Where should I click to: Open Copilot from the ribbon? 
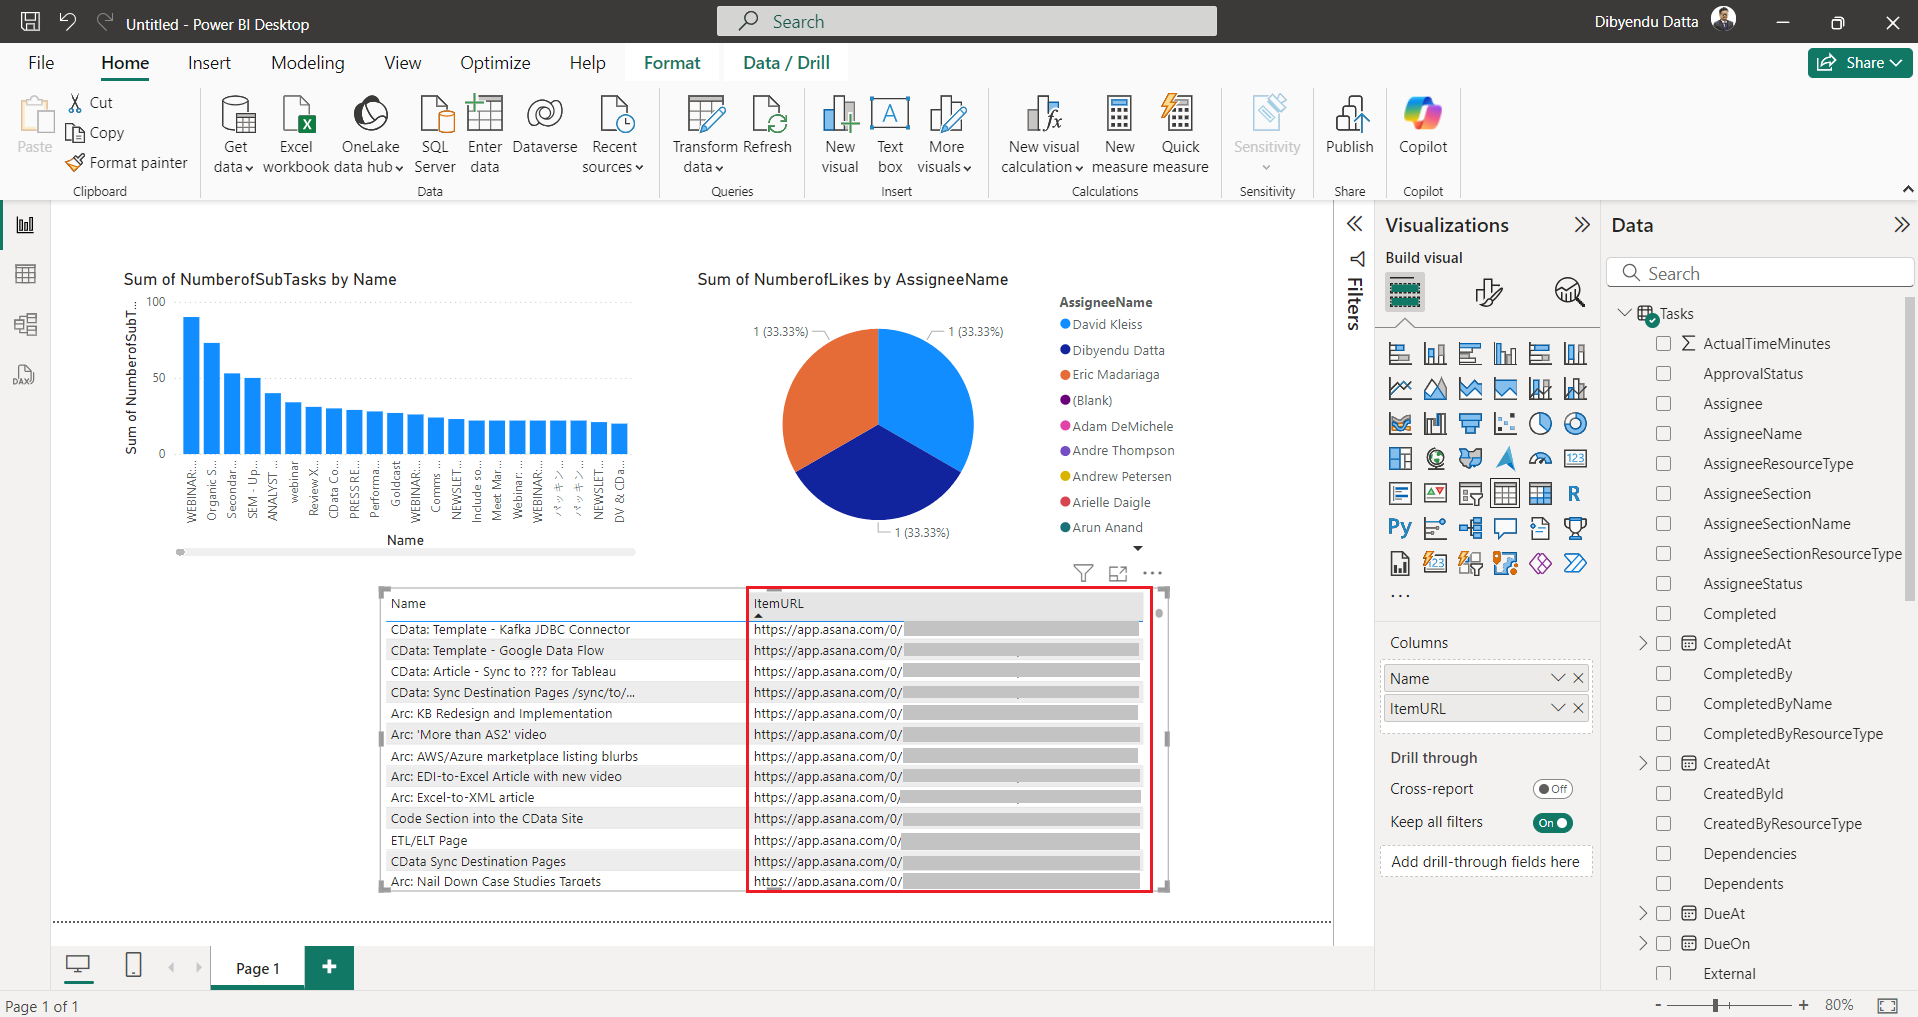[x=1422, y=116]
